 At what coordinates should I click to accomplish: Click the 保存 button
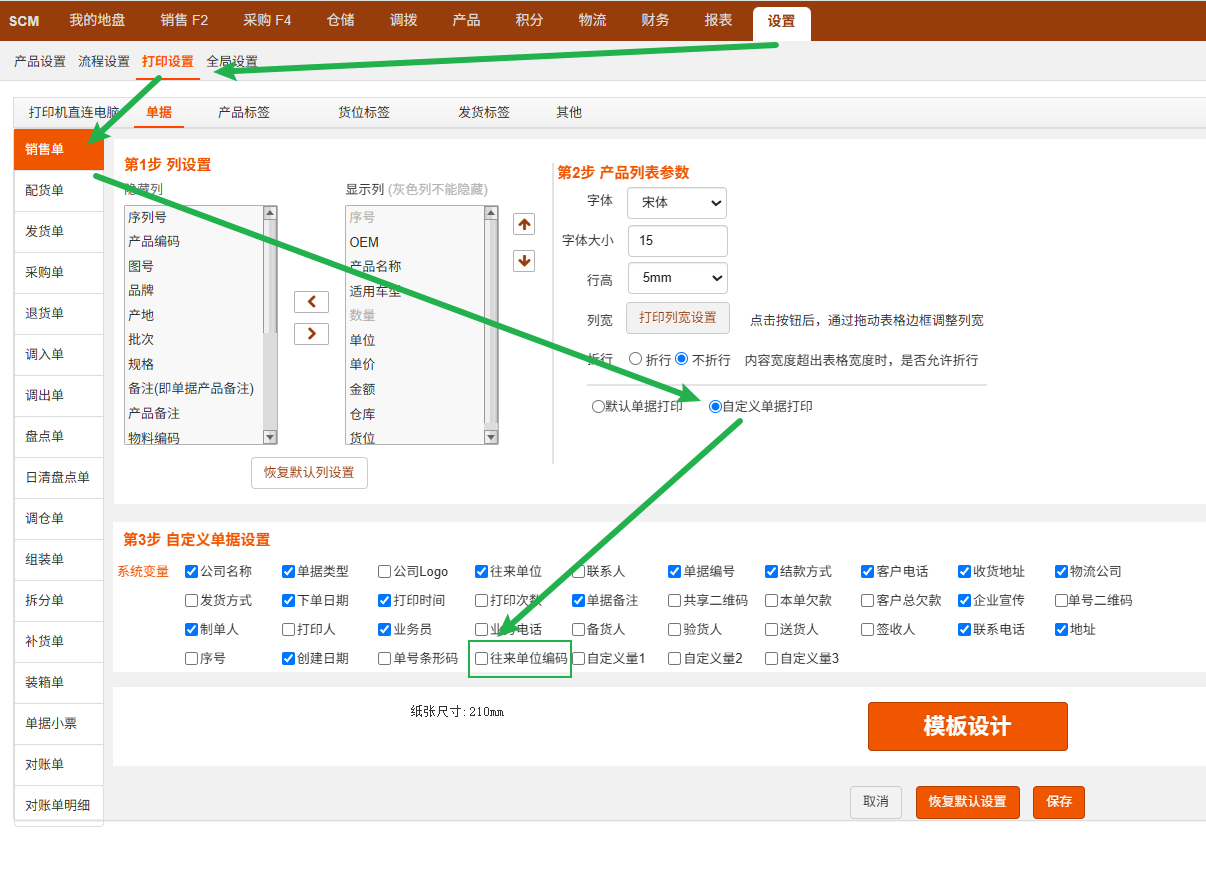click(x=1058, y=802)
